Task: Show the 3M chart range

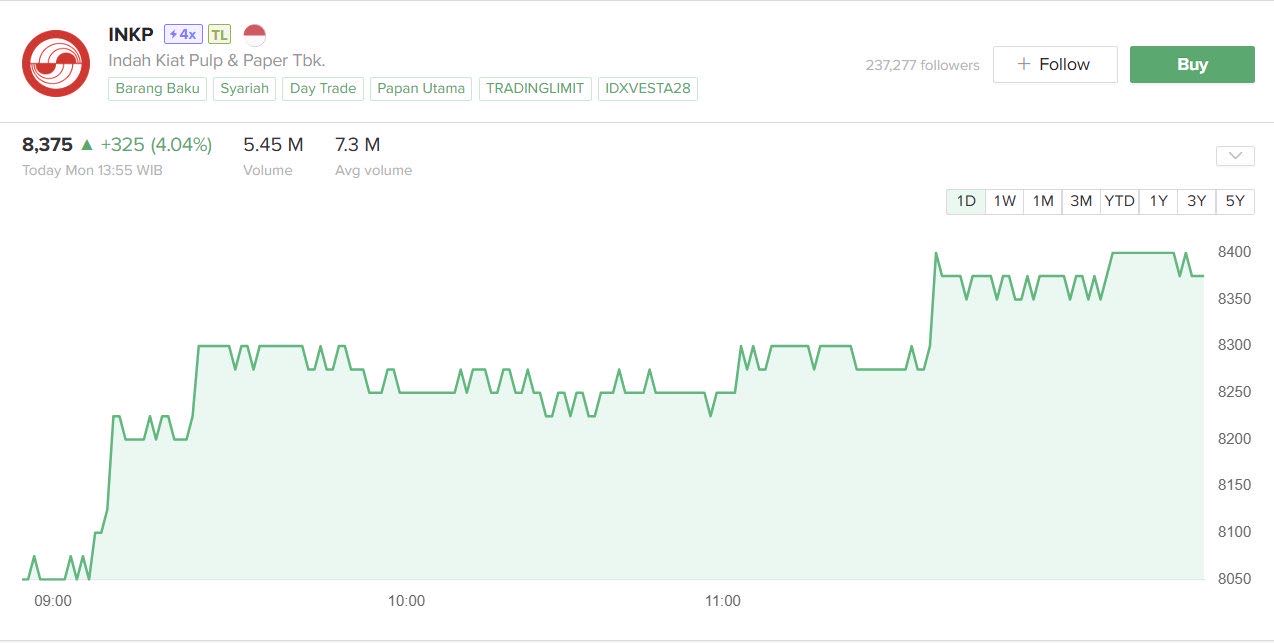Action: click(x=1081, y=201)
